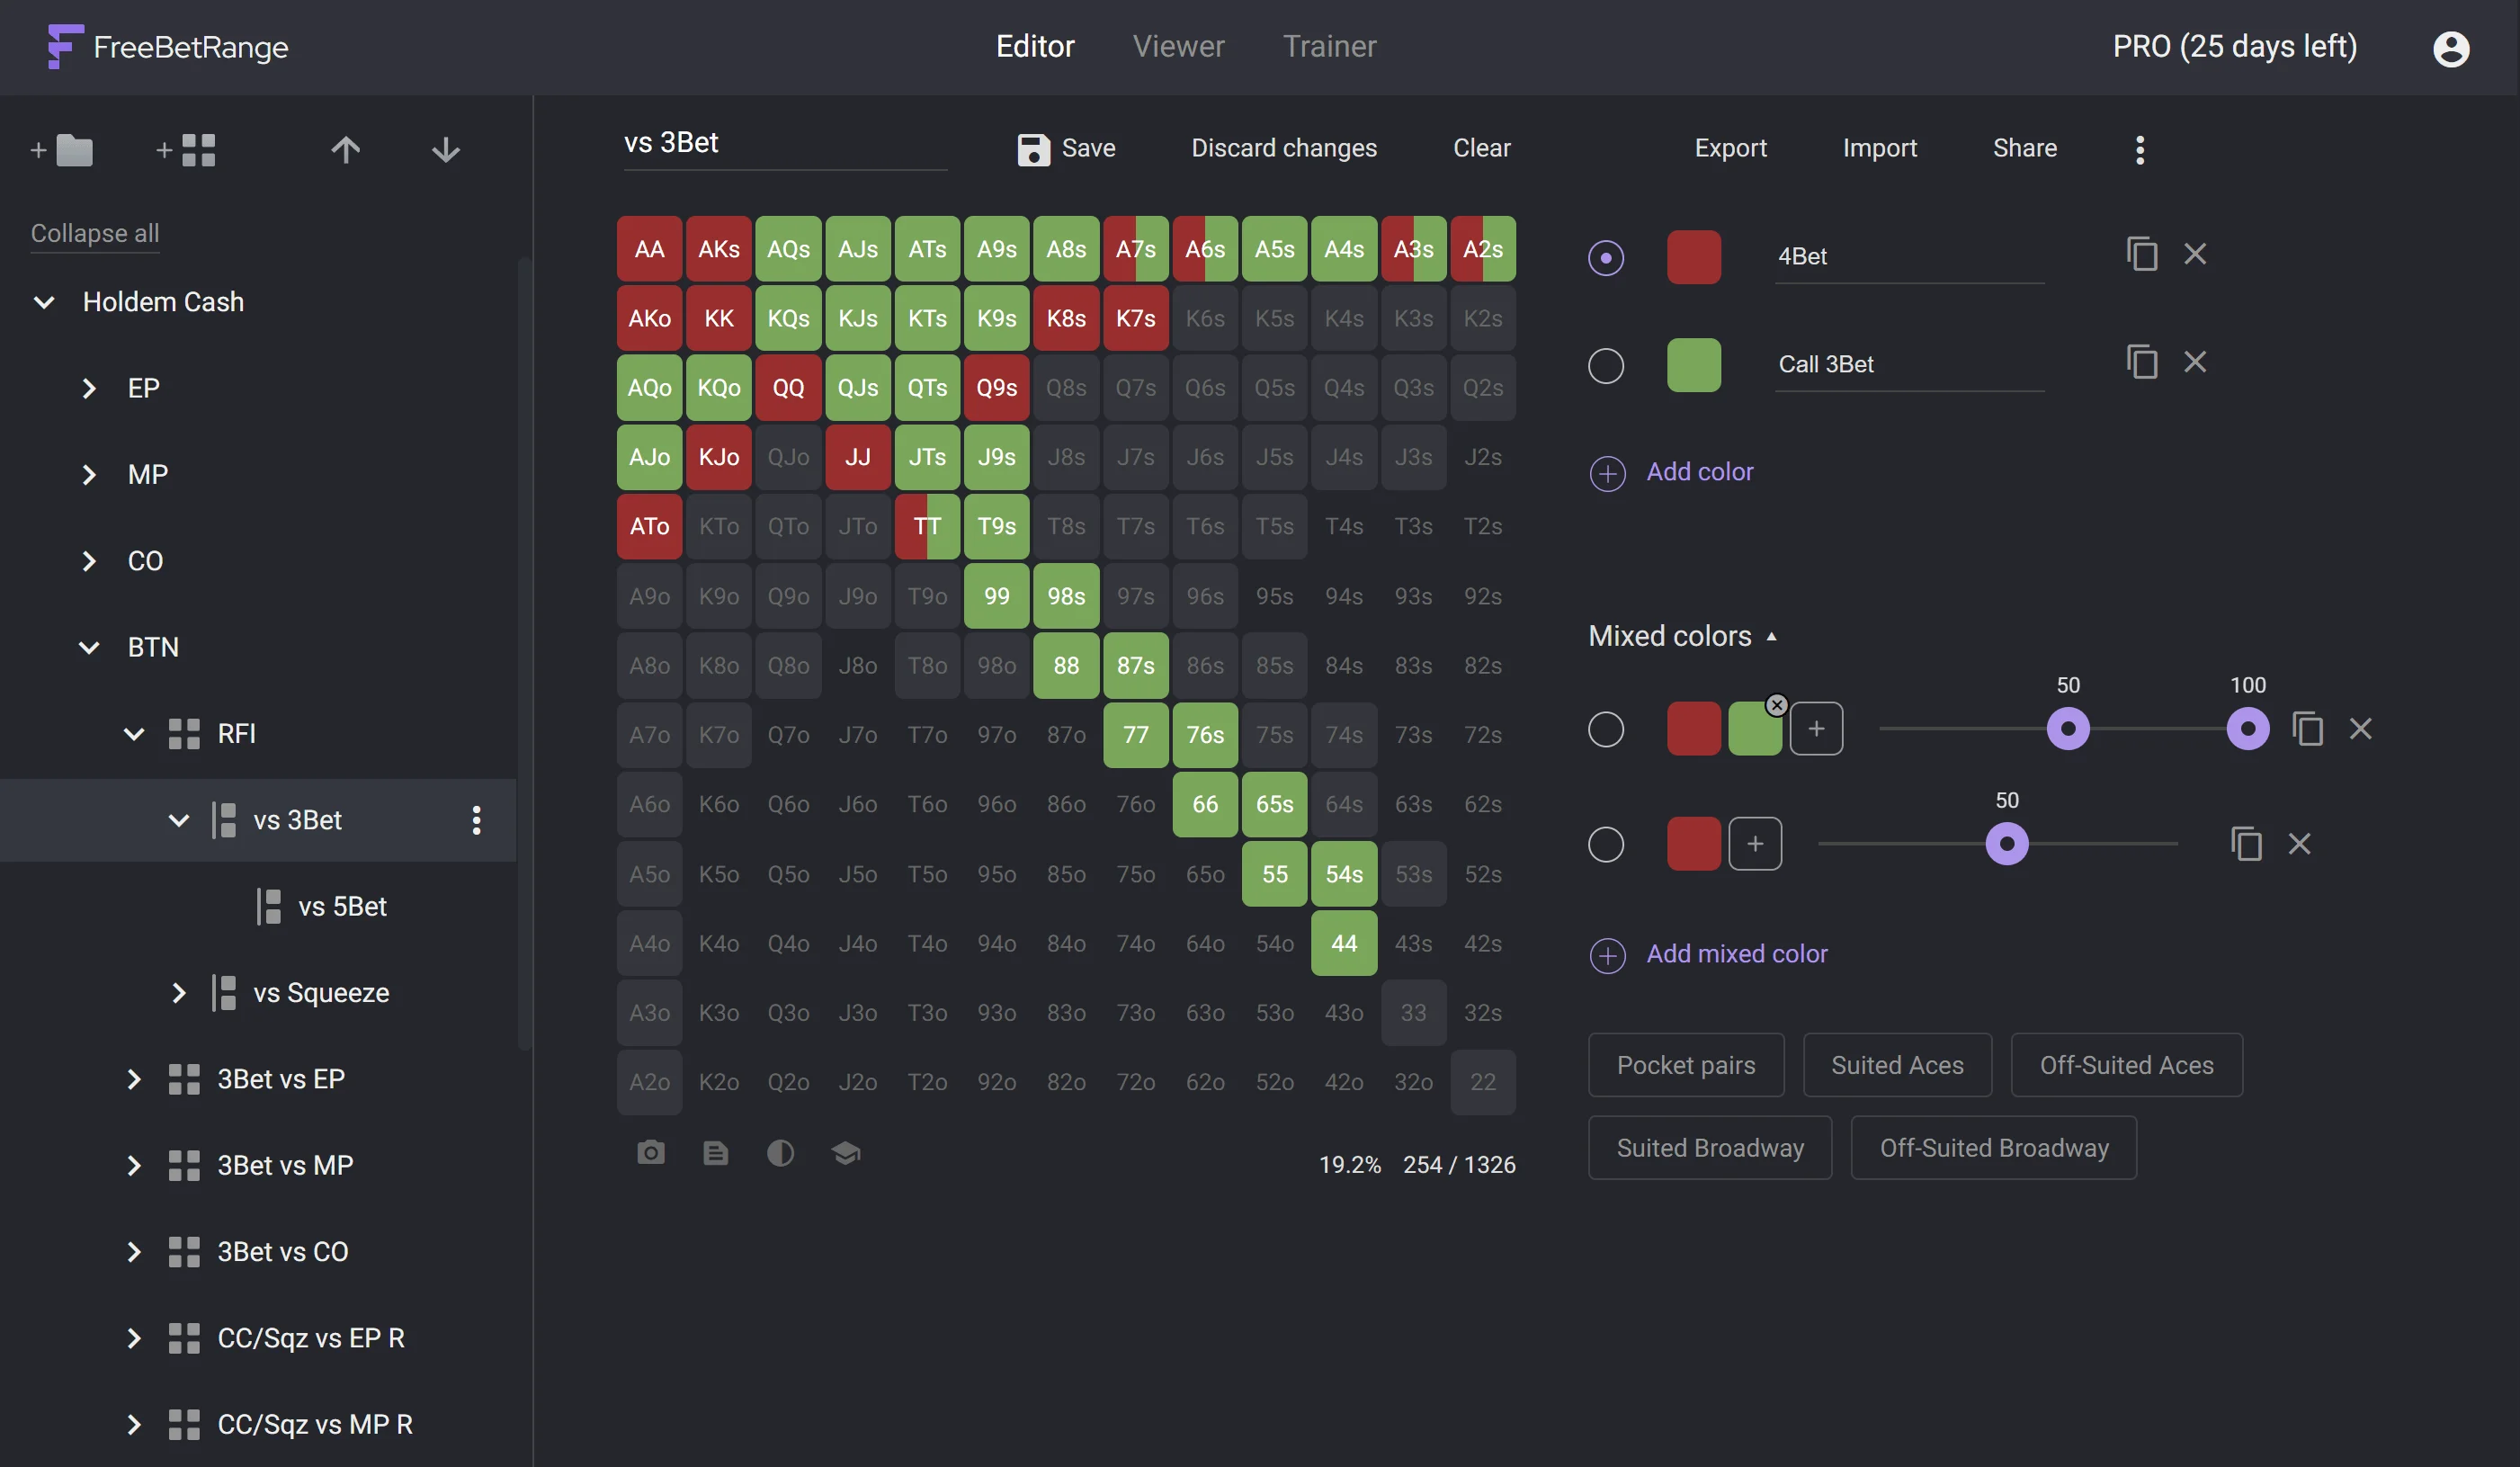Open options menu for vs 3Bet range
Screen dimensions: 2520x1467
pos(476,820)
